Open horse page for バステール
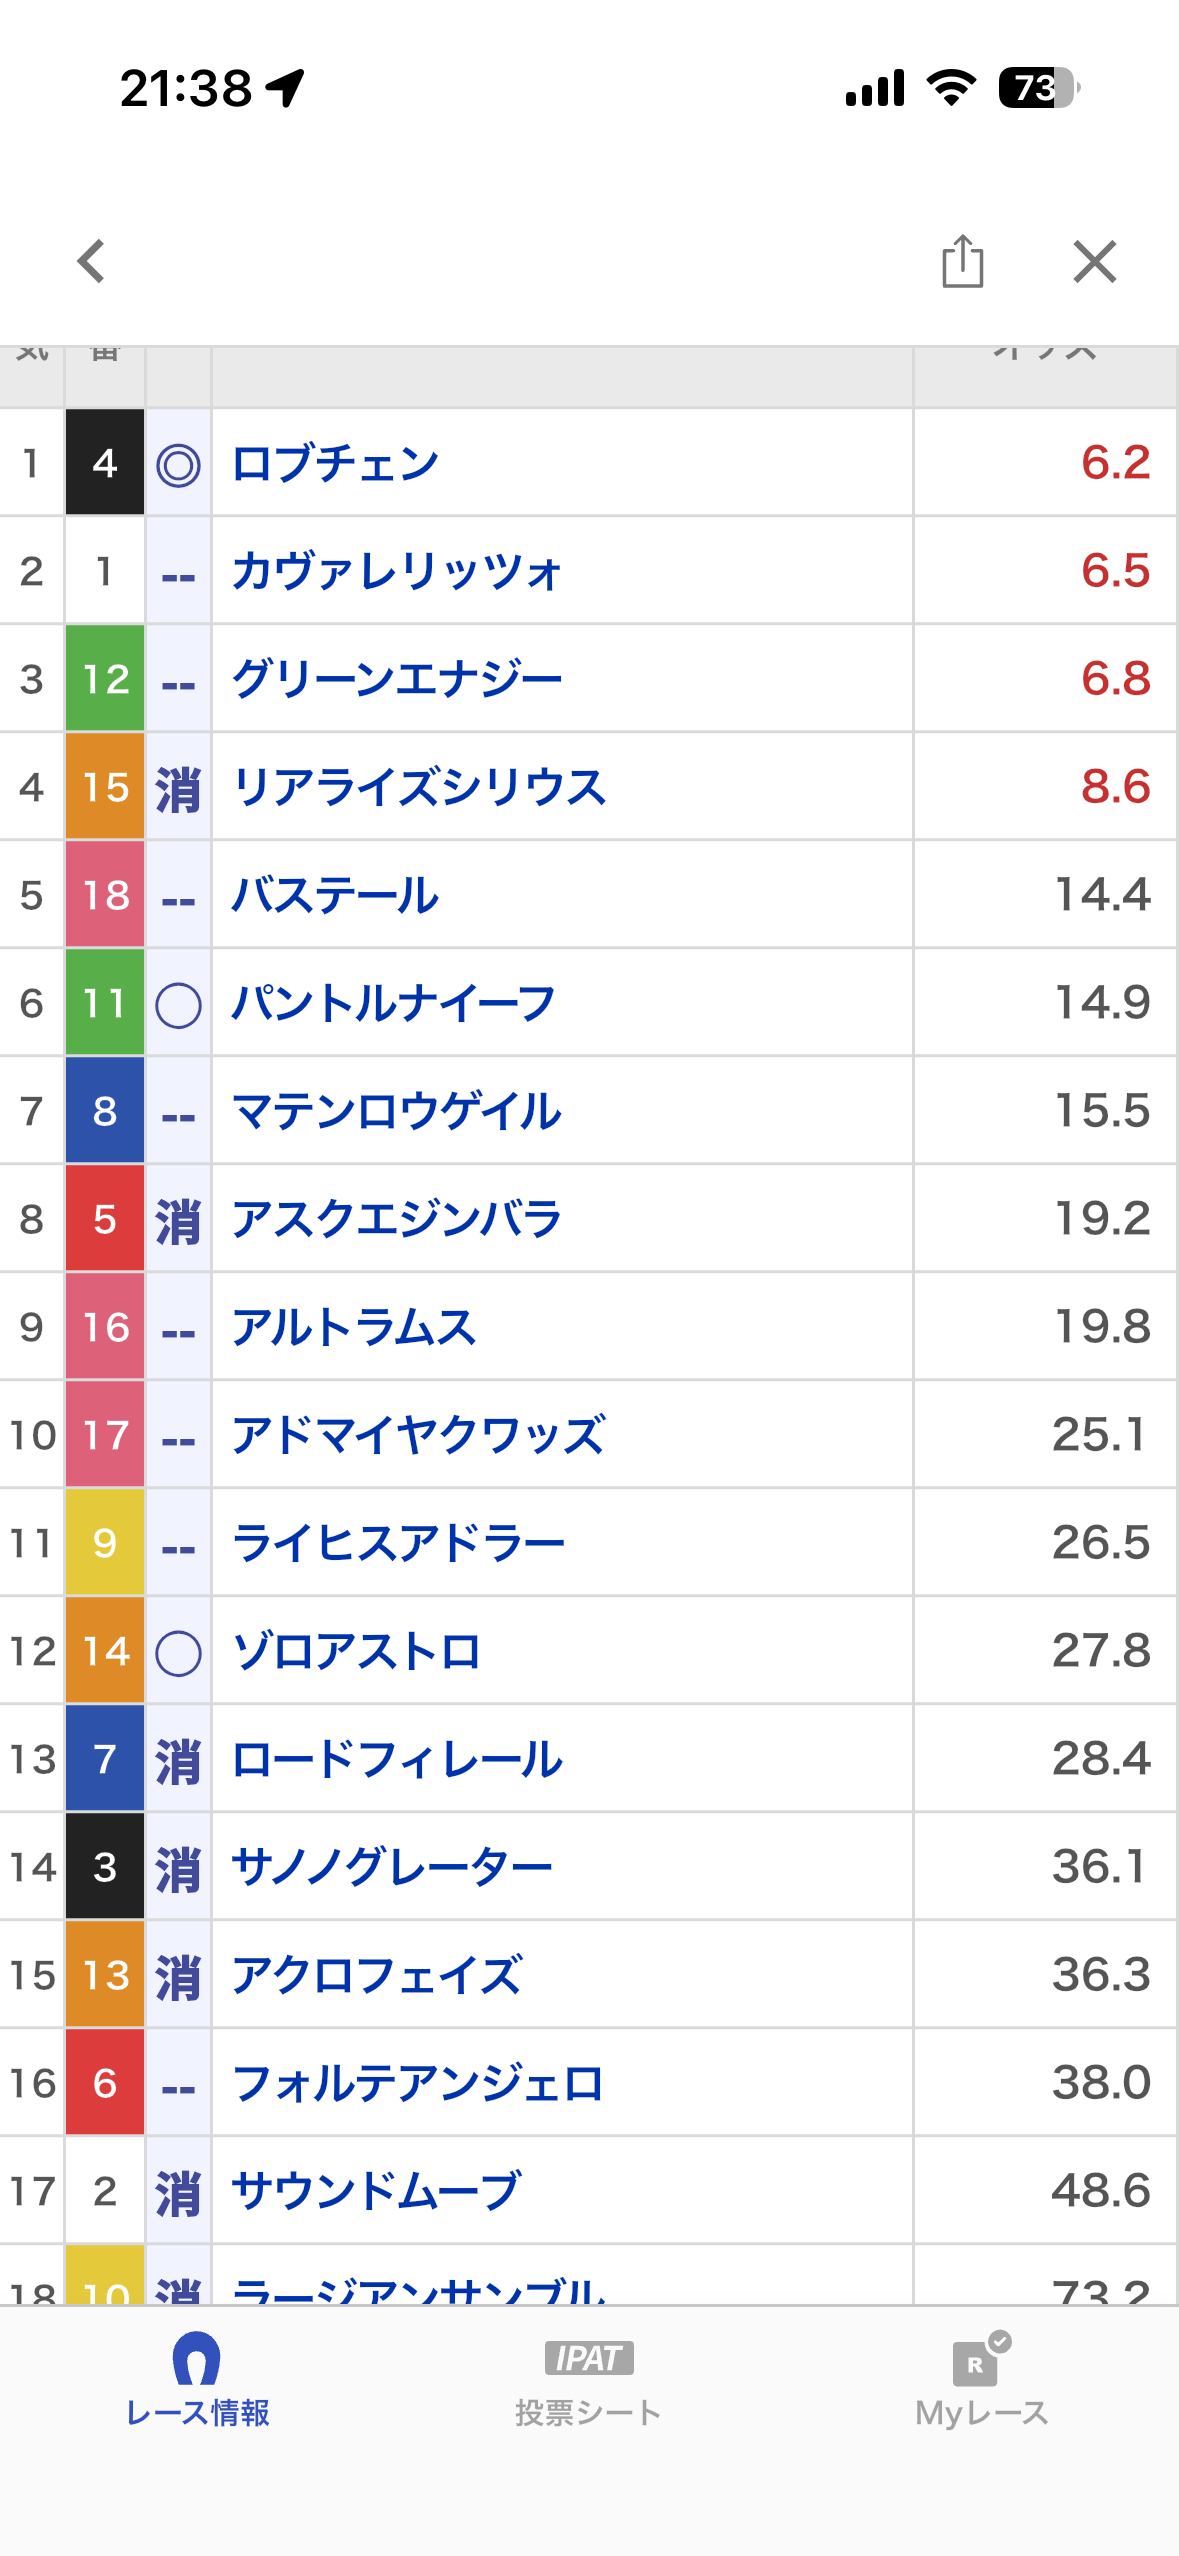The height and width of the screenshot is (2556, 1179). click(x=335, y=896)
